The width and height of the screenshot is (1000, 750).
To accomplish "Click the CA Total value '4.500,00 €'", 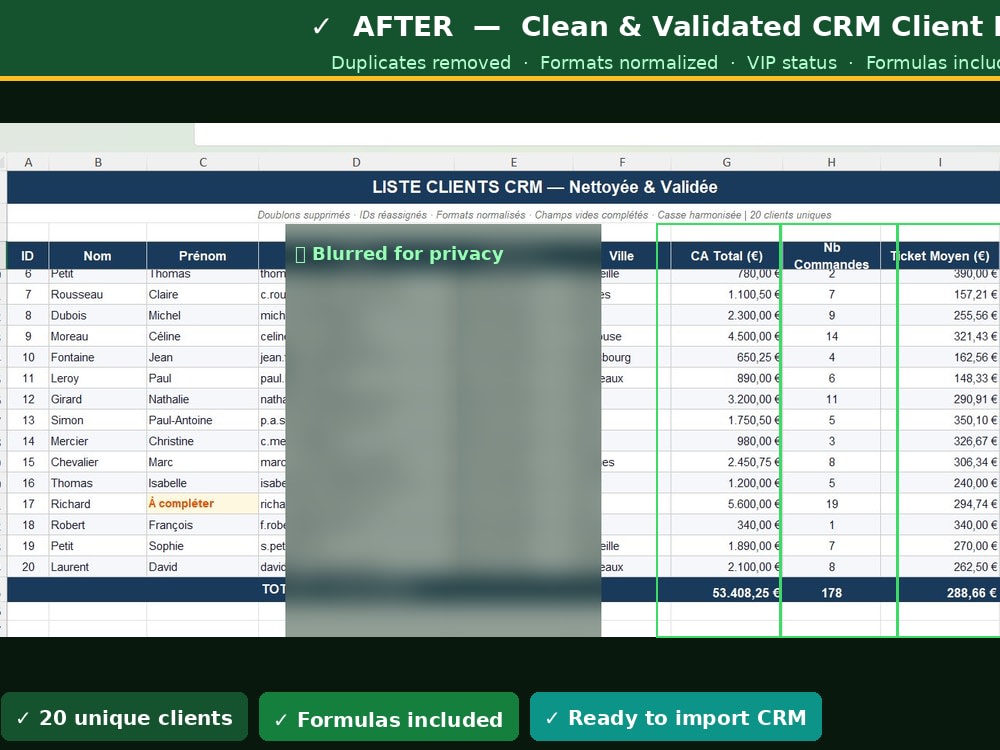I will coord(726,337).
